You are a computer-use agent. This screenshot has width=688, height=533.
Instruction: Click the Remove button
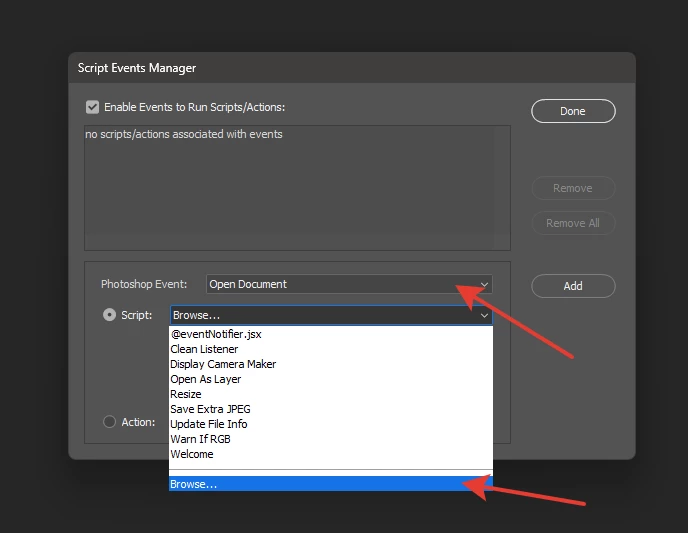click(x=573, y=188)
